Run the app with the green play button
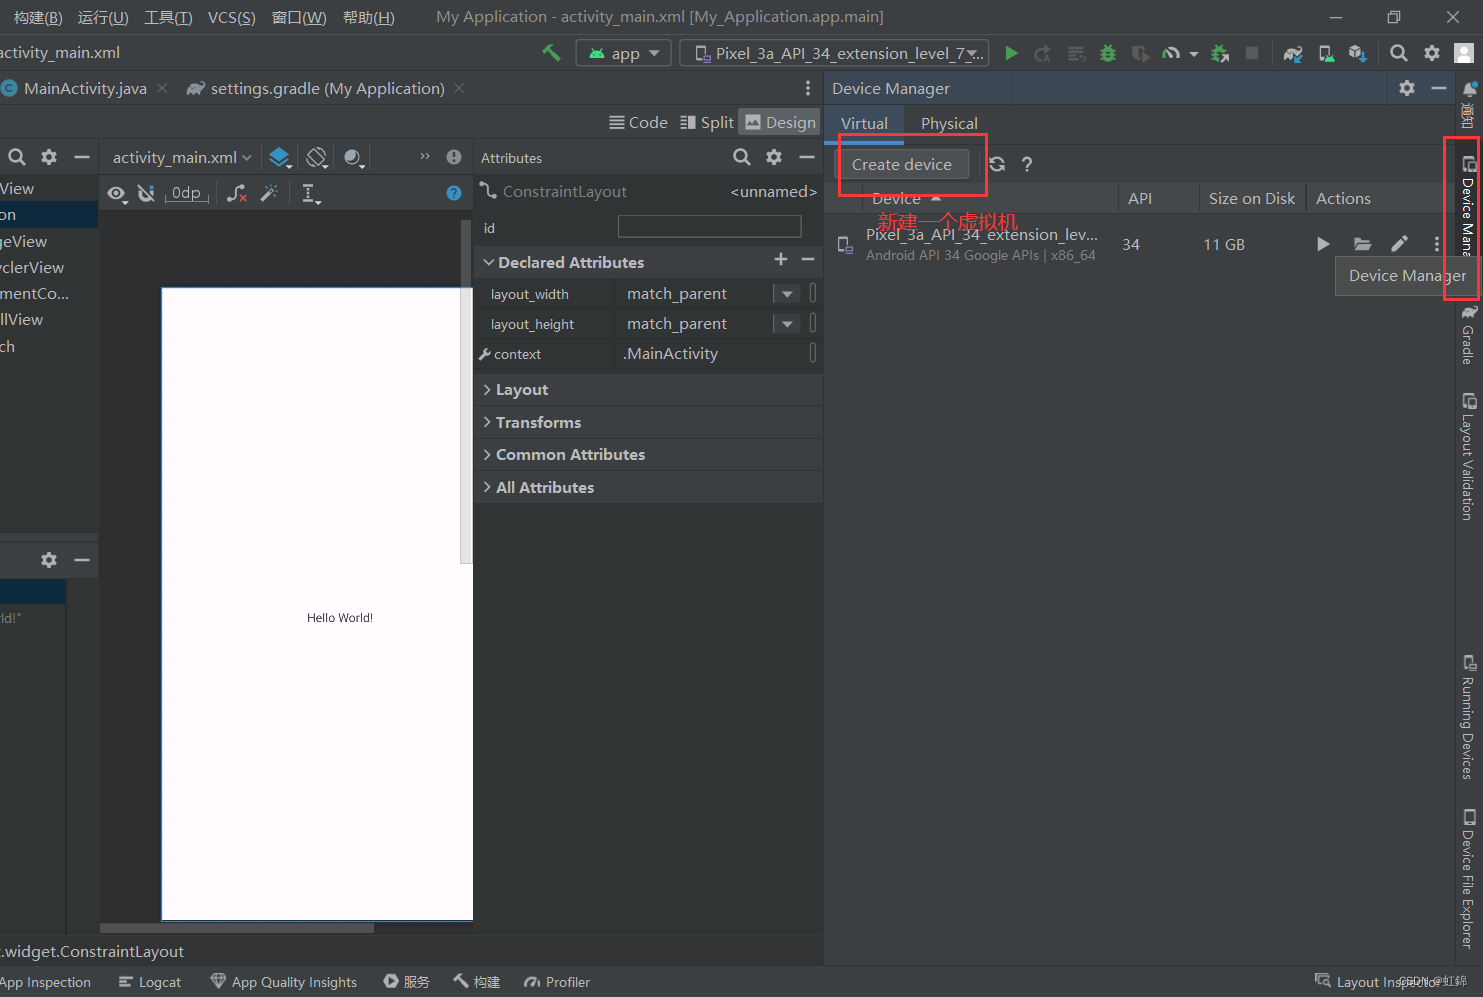 (x=1011, y=53)
